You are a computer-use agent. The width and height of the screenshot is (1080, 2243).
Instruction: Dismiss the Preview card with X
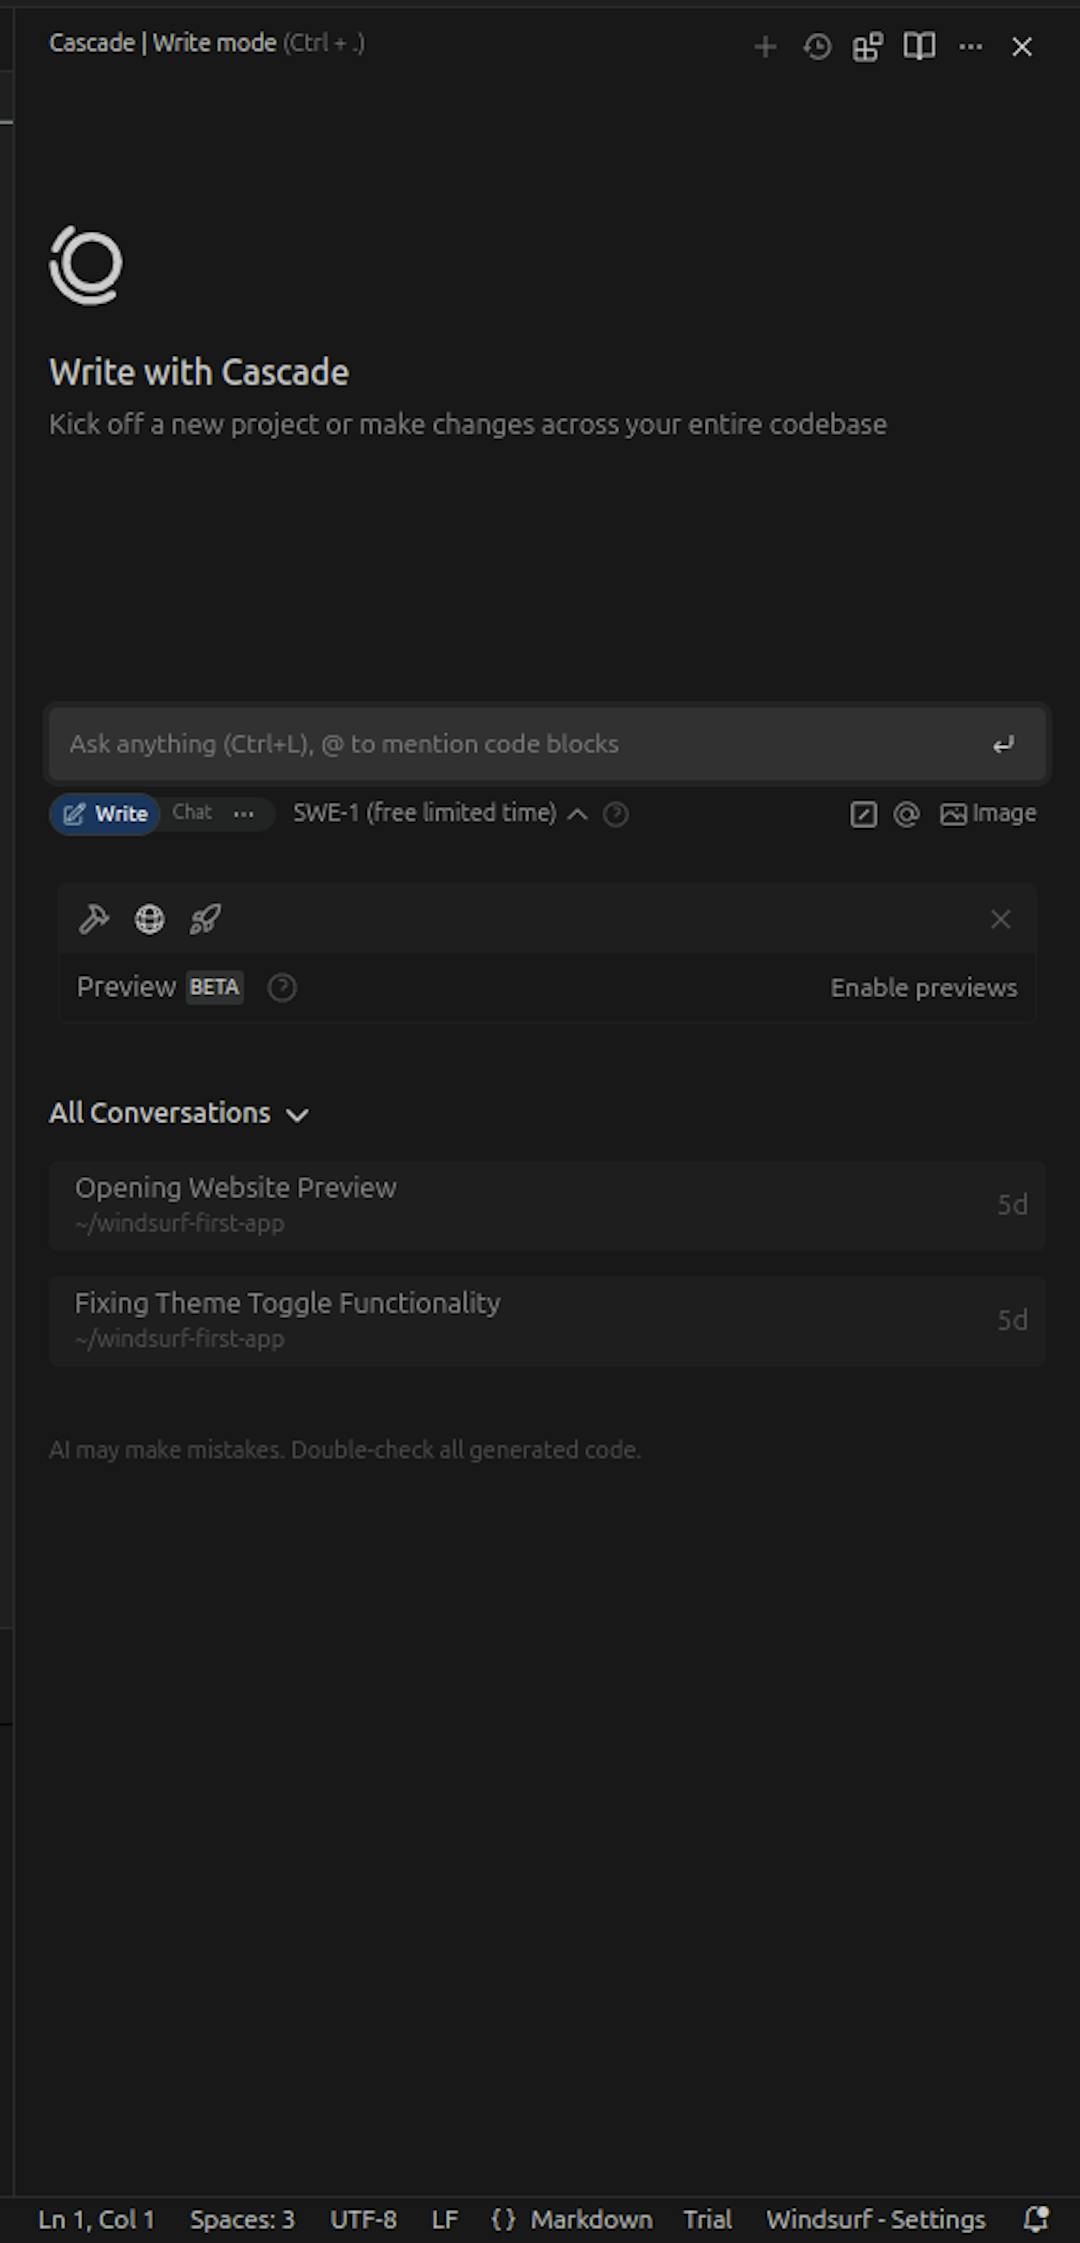[x=1000, y=919]
